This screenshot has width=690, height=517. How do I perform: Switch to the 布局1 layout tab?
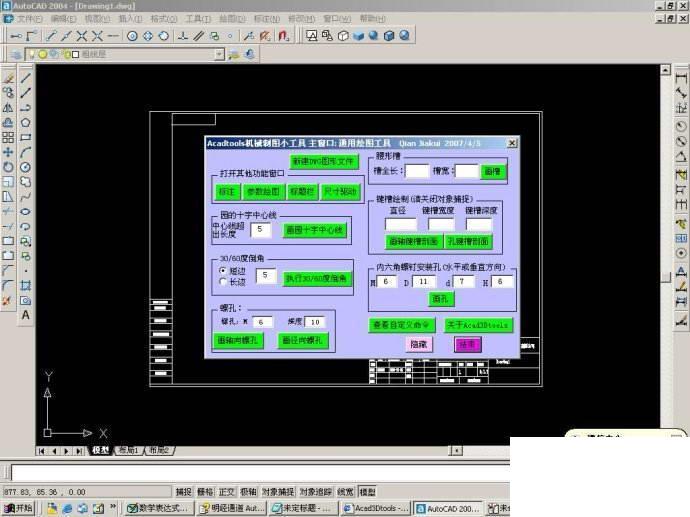129,450
